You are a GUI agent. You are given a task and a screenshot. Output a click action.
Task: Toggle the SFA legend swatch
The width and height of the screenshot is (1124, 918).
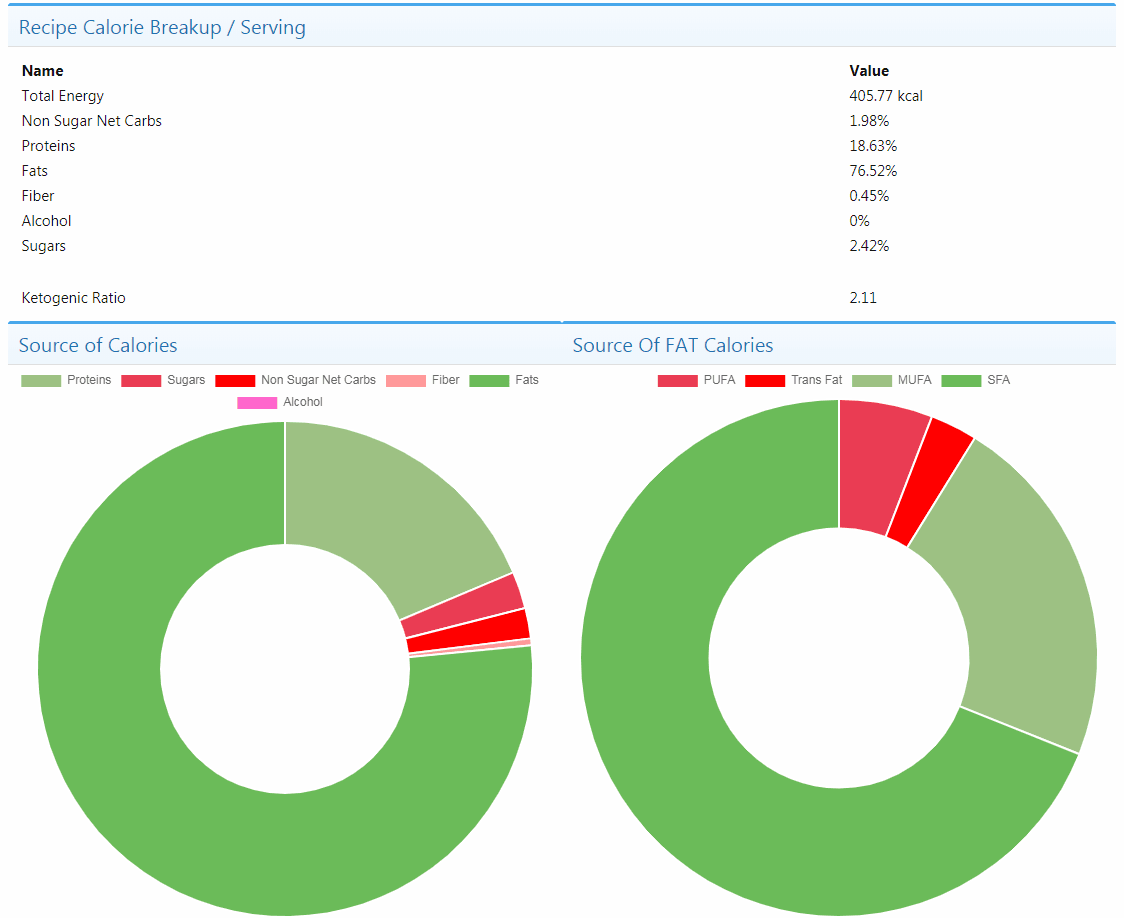coord(961,381)
